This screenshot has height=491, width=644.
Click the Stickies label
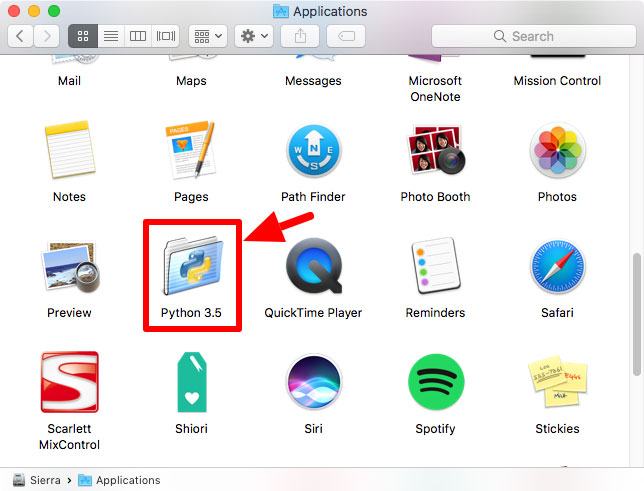557,429
